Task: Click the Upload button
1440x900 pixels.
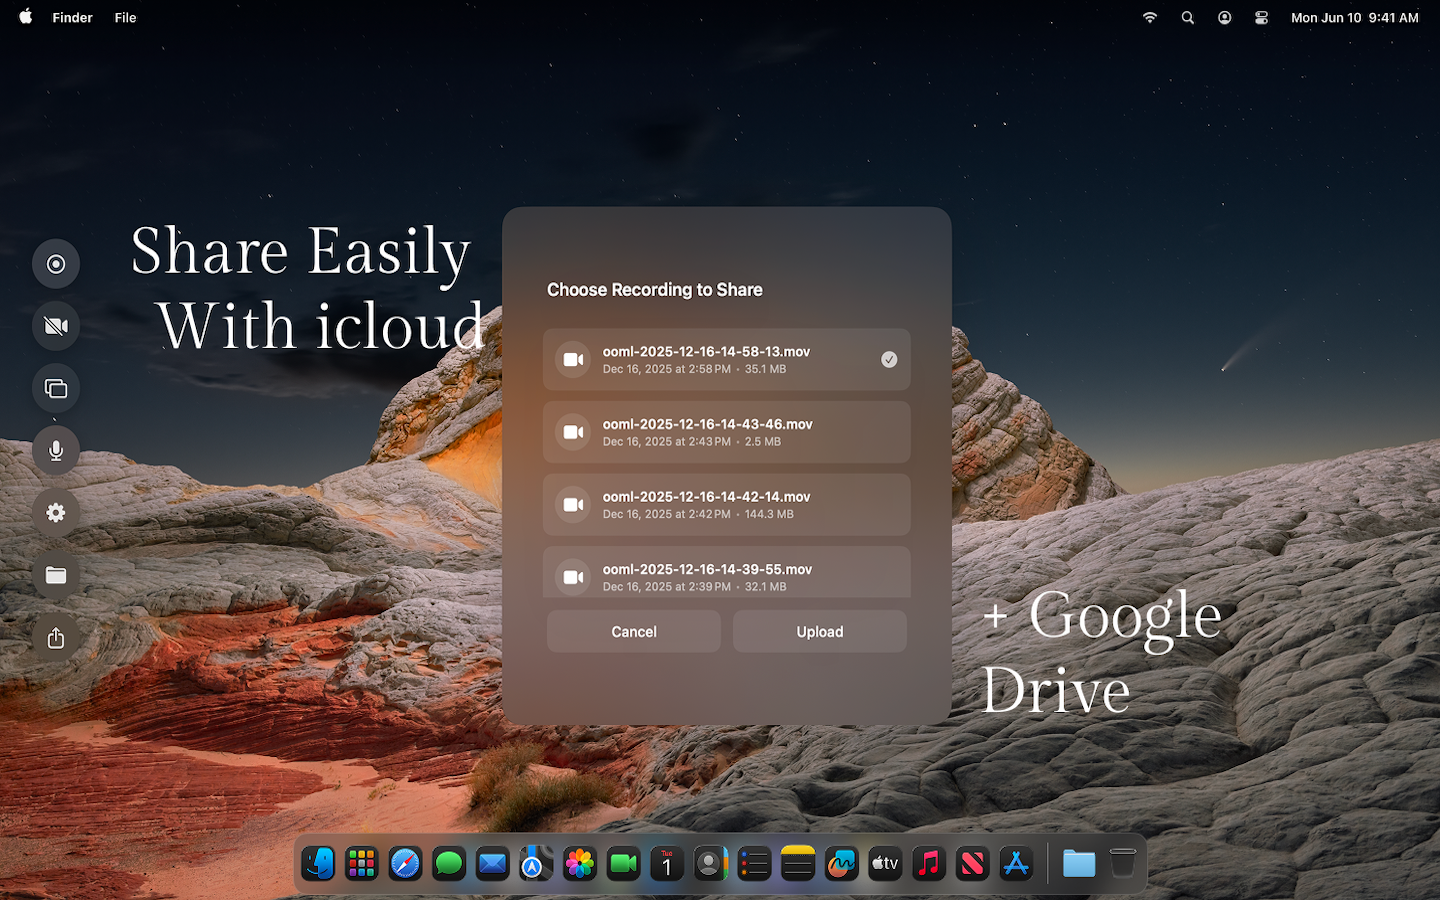Action: click(819, 632)
